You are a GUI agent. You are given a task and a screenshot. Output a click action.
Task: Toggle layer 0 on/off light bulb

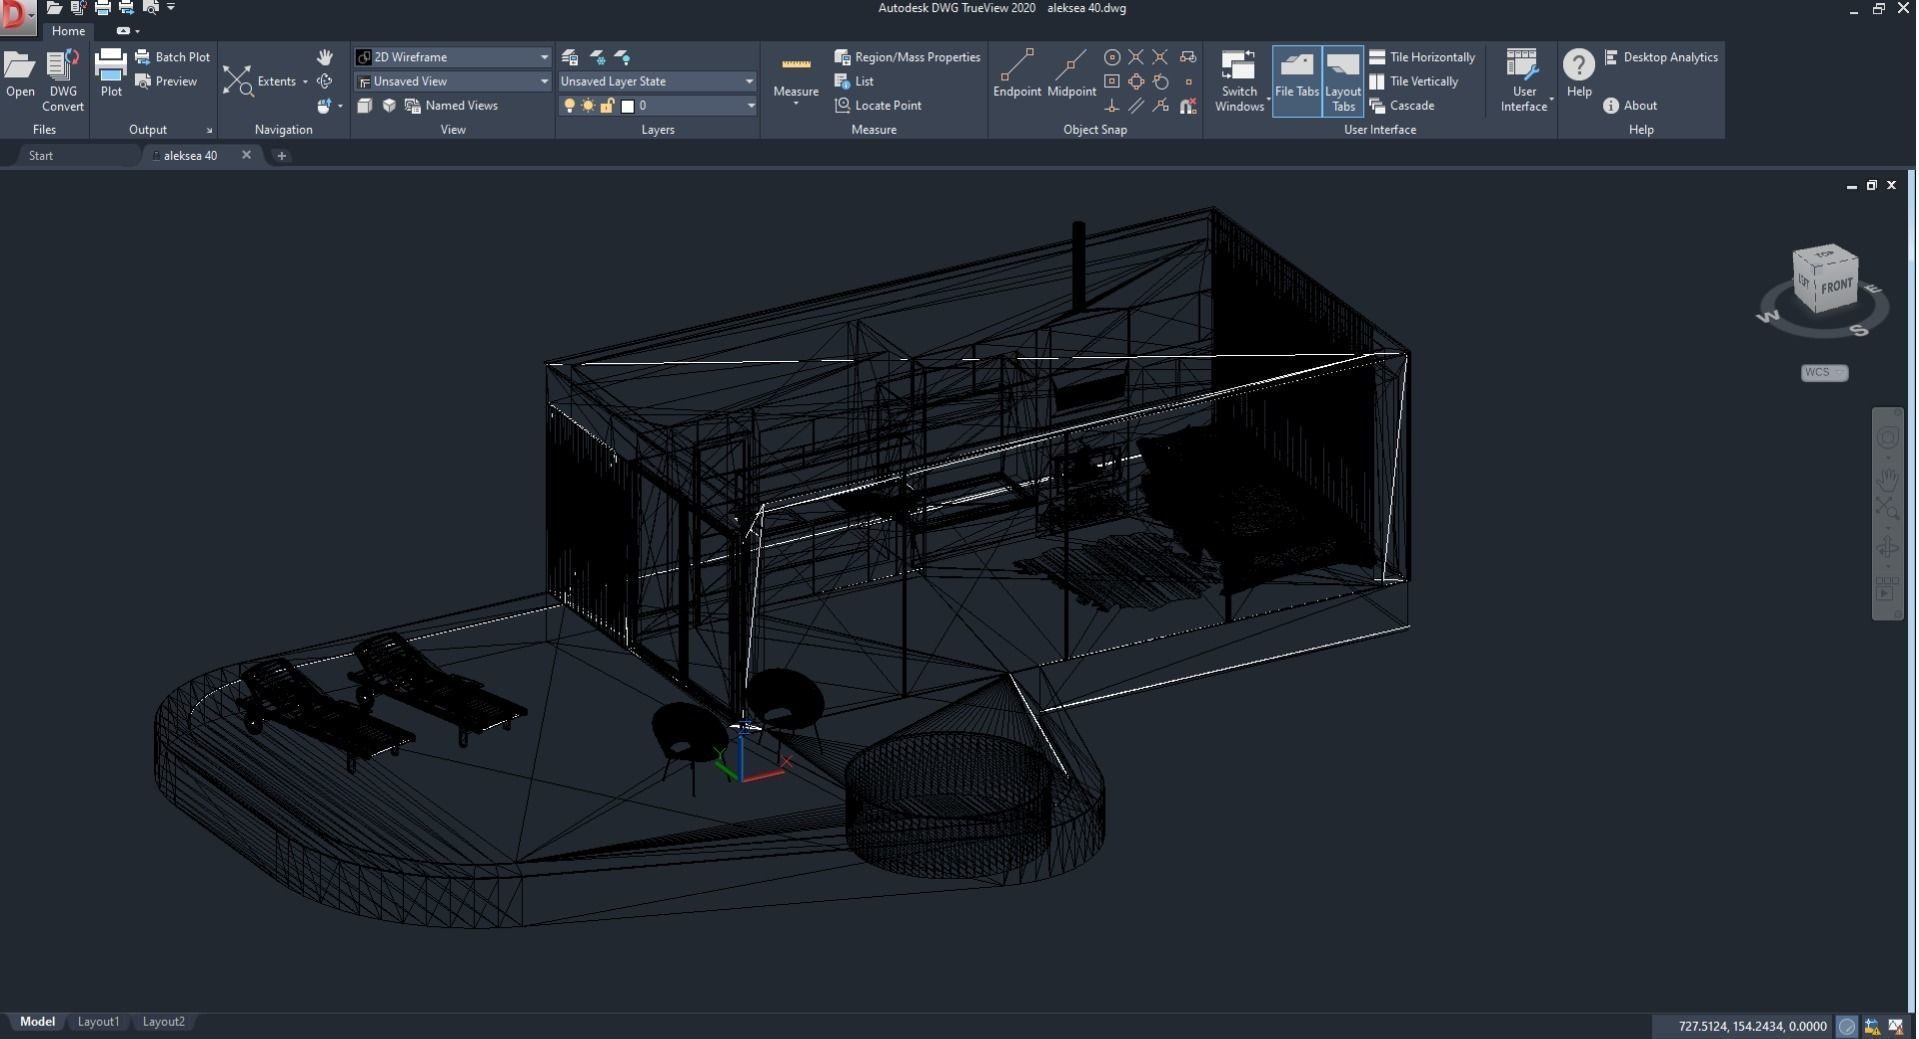(569, 105)
